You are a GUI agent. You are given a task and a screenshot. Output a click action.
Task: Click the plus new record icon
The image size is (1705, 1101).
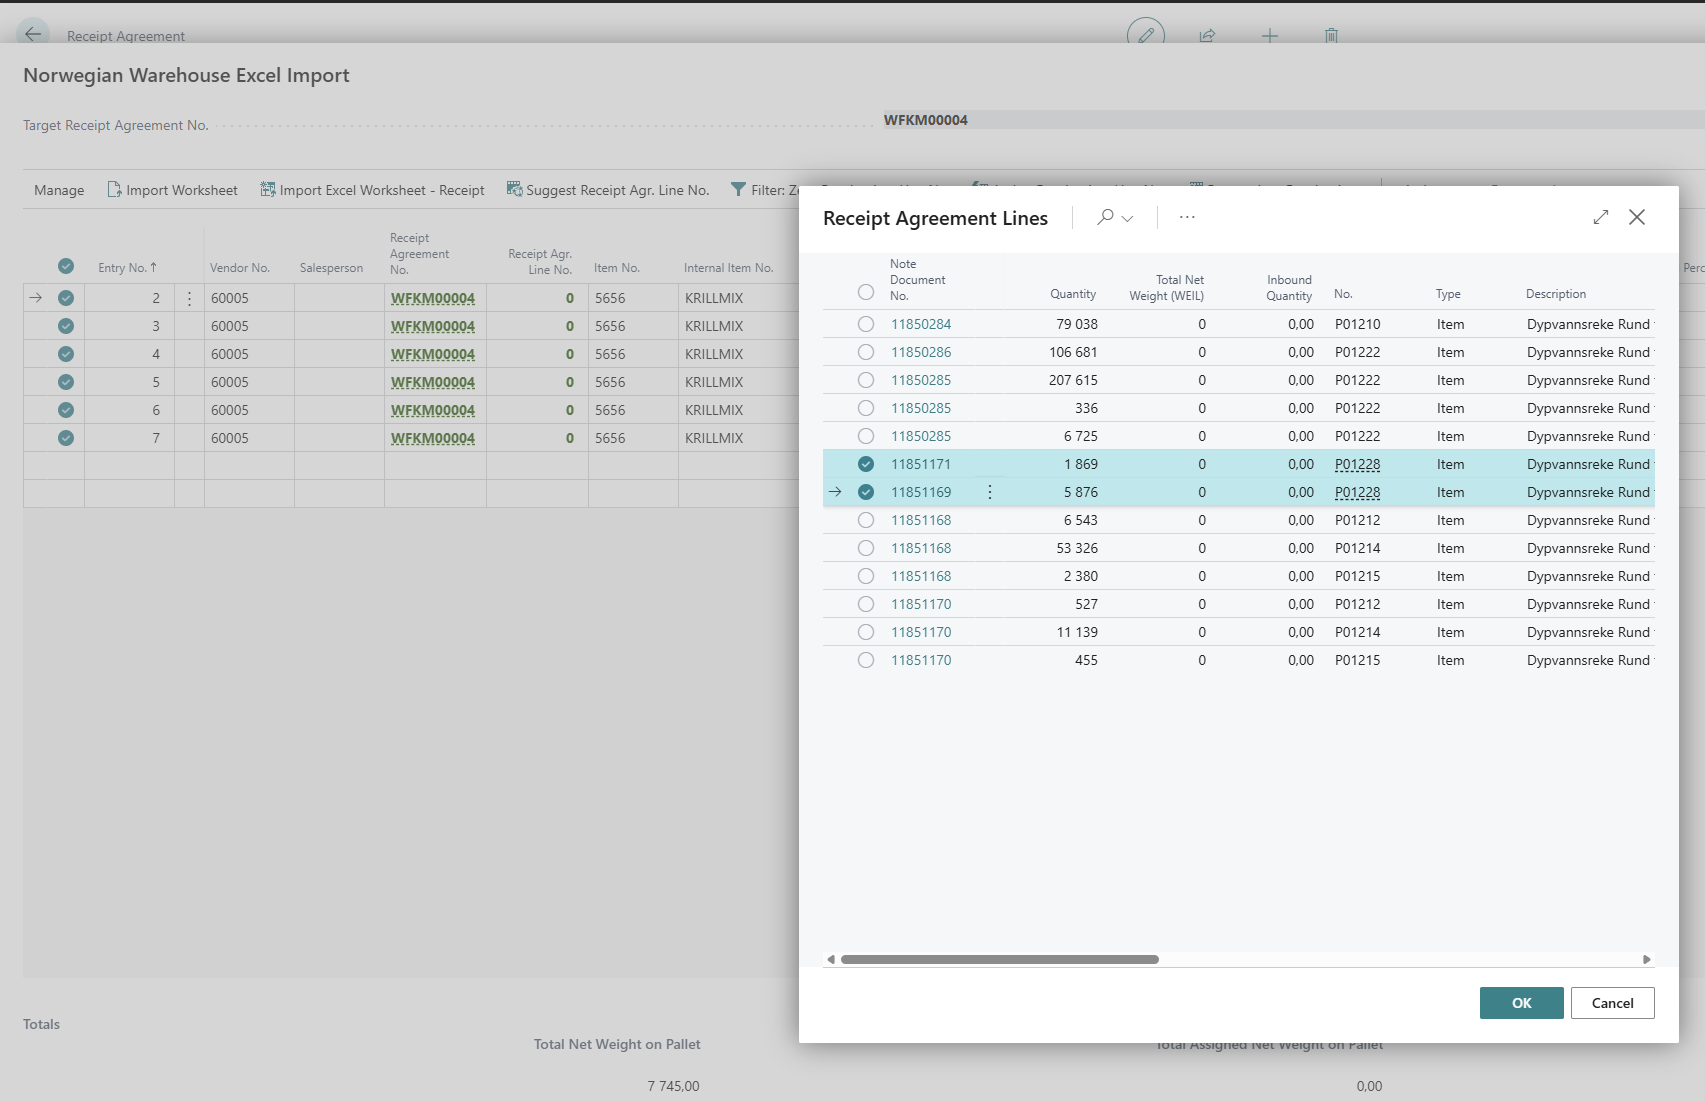point(1269,35)
